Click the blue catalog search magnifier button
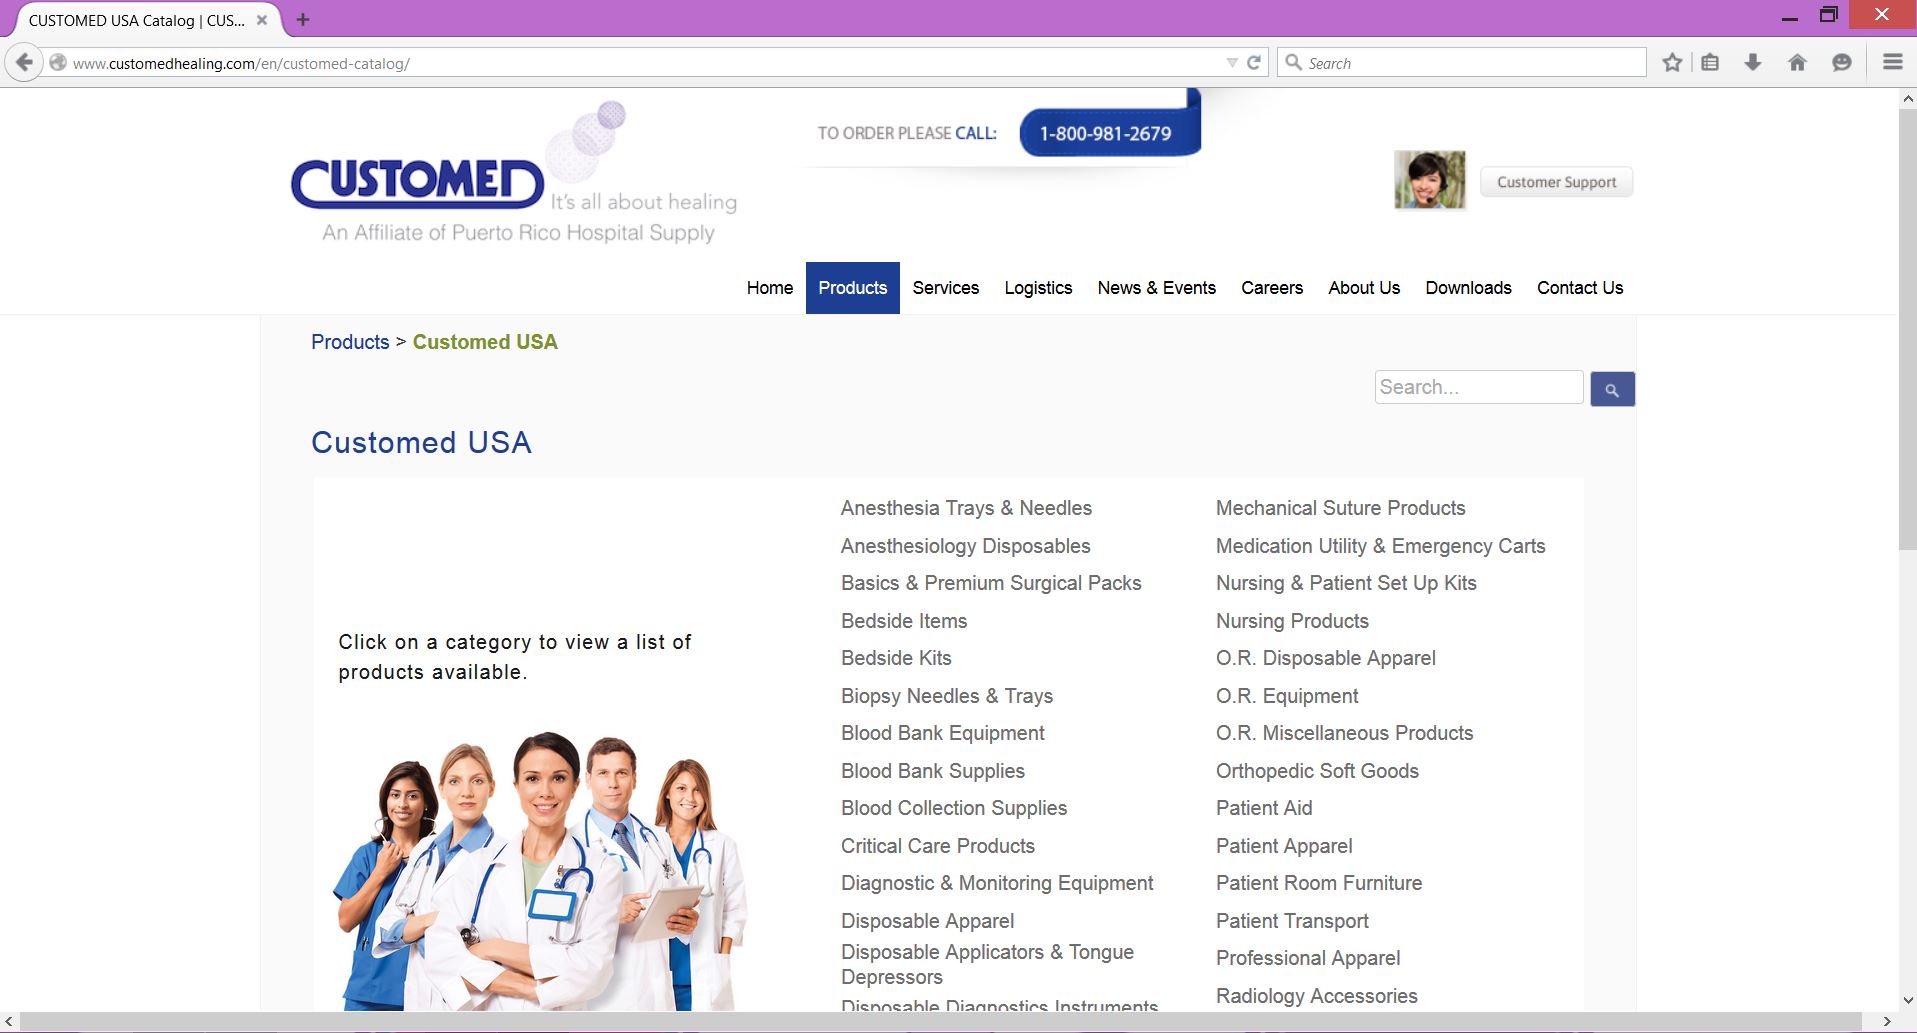This screenshot has width=1917, height=1033. pos(1612,389)
